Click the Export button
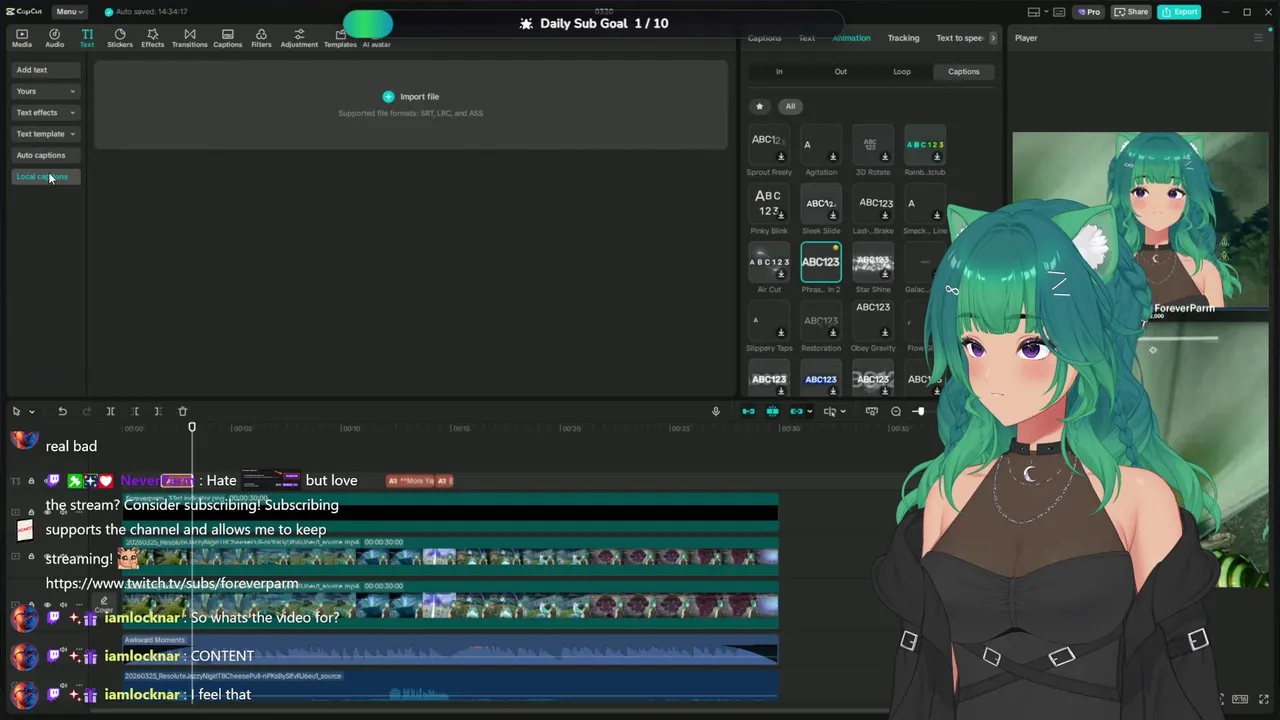 click(1179, 12)
